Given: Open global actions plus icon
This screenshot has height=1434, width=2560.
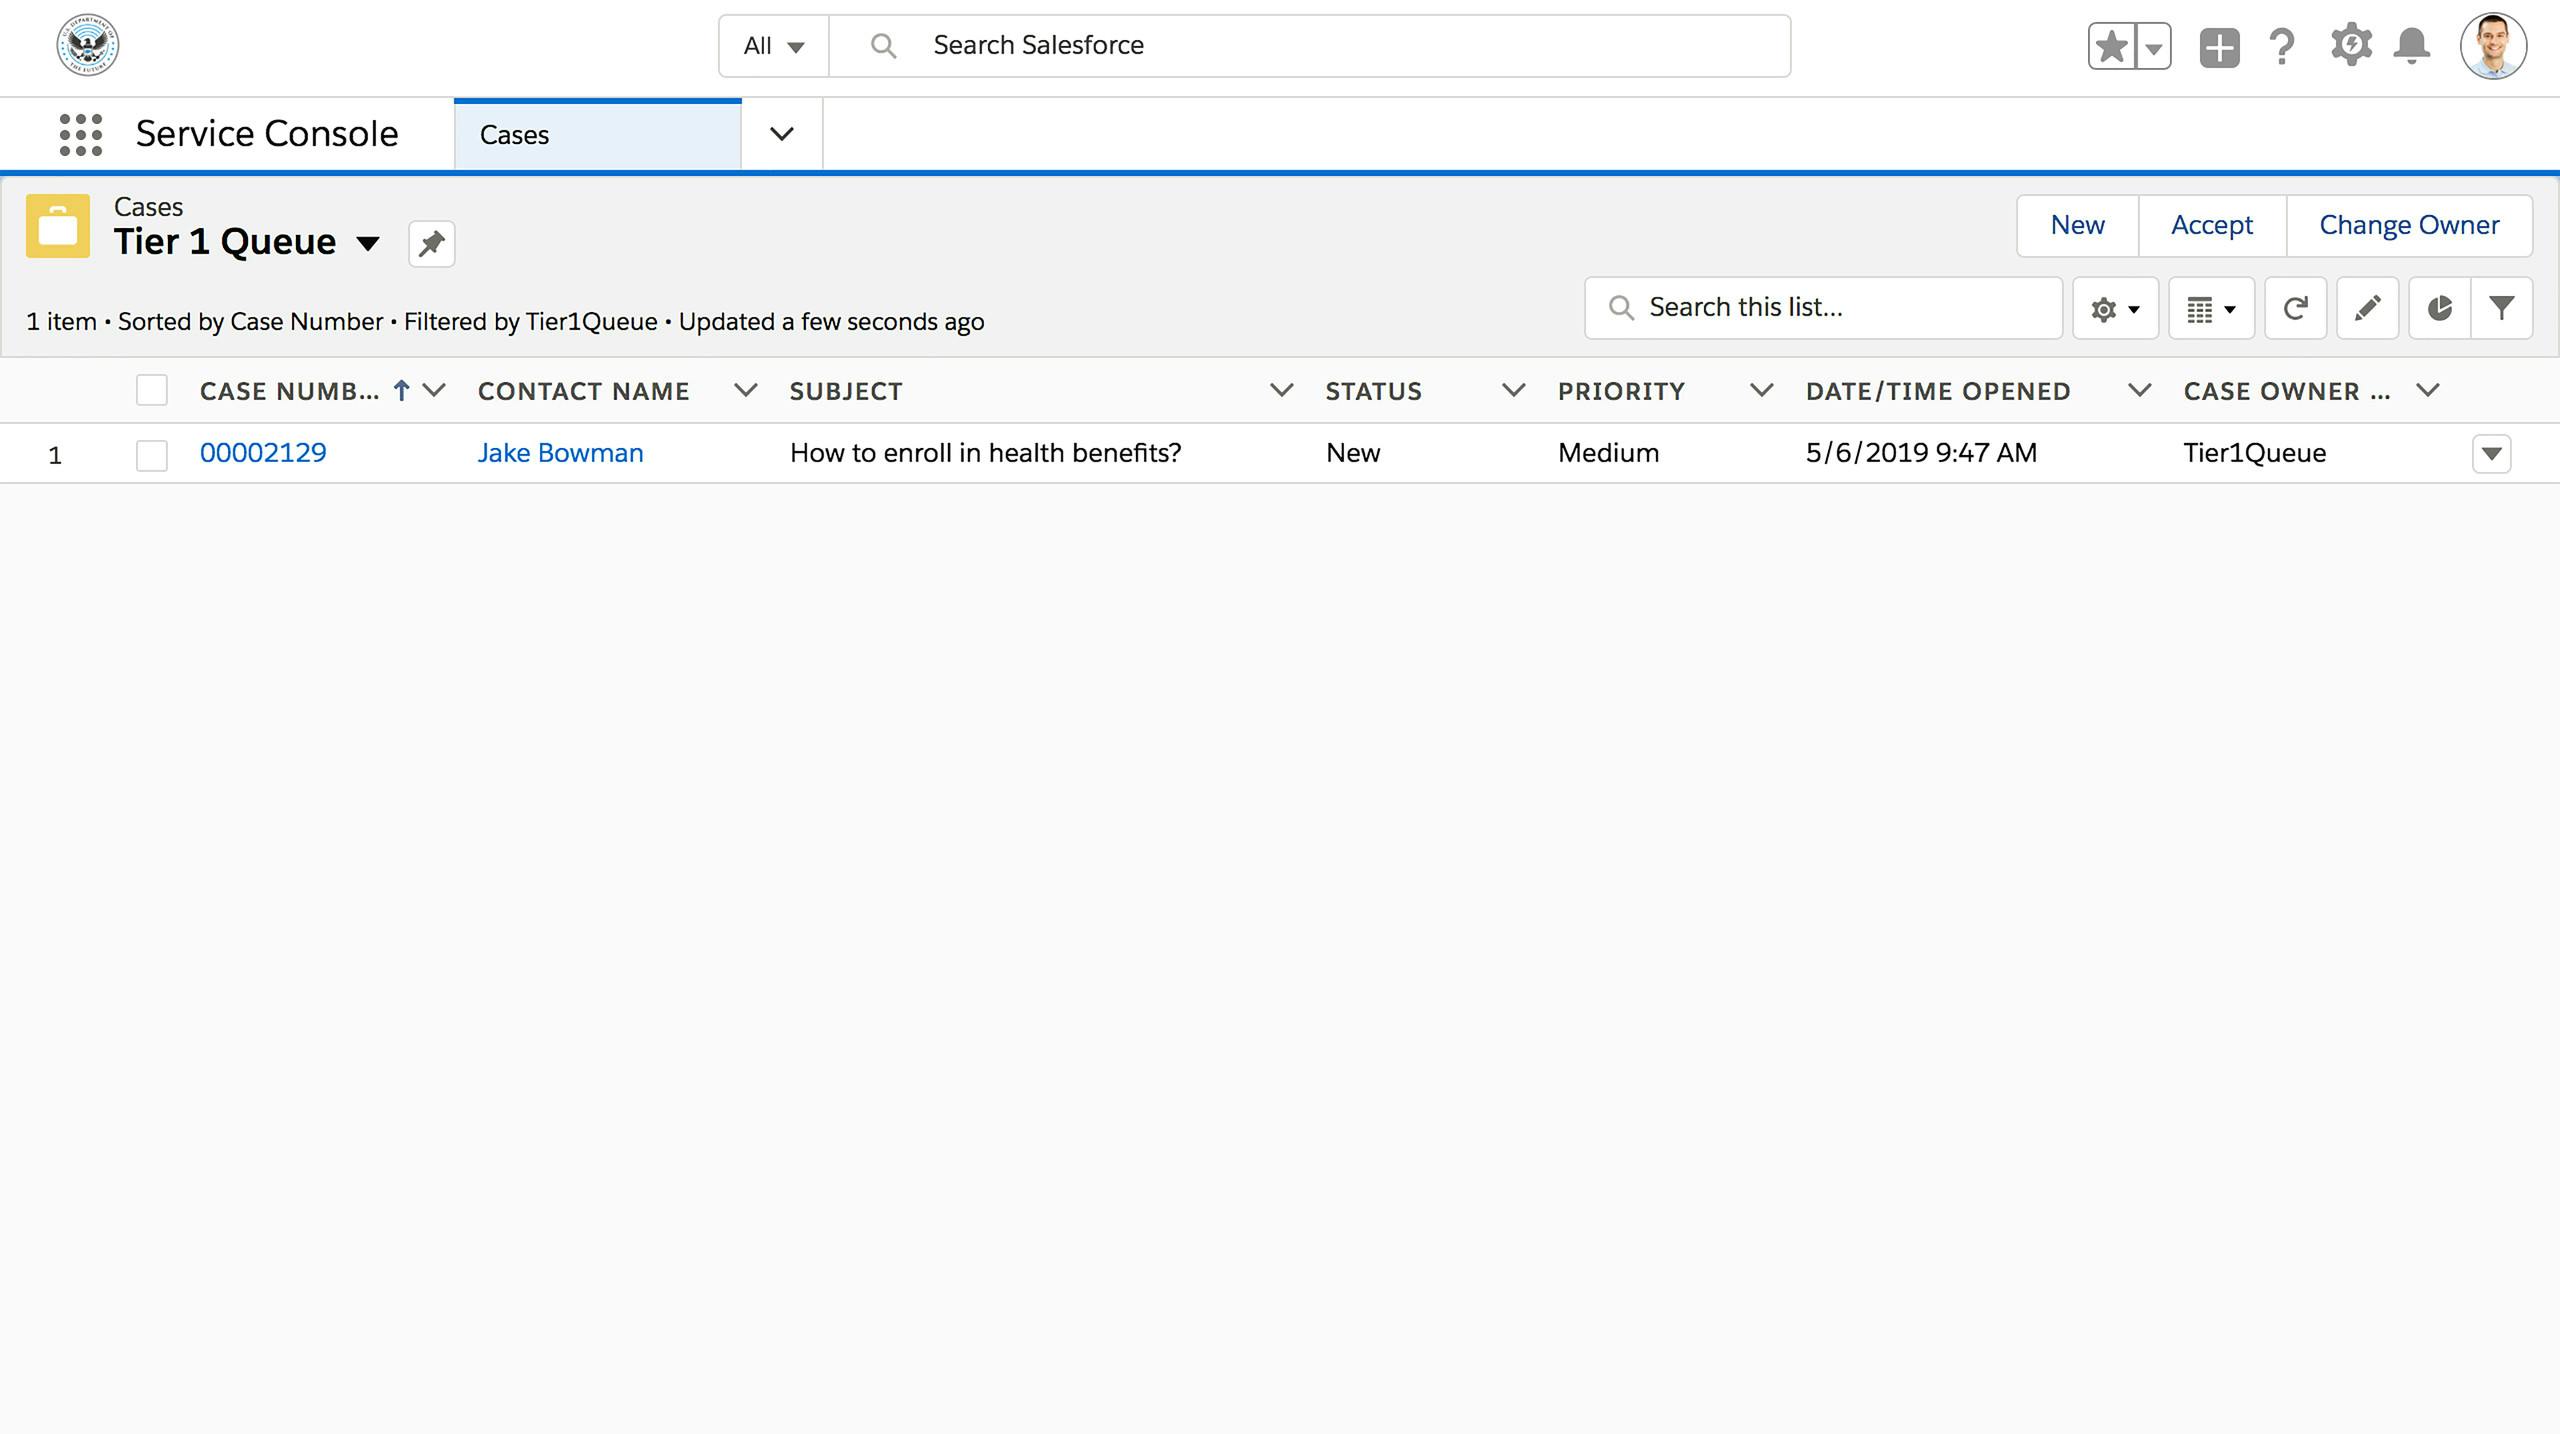Looking at the screenshot, I should click(2219, 47).
